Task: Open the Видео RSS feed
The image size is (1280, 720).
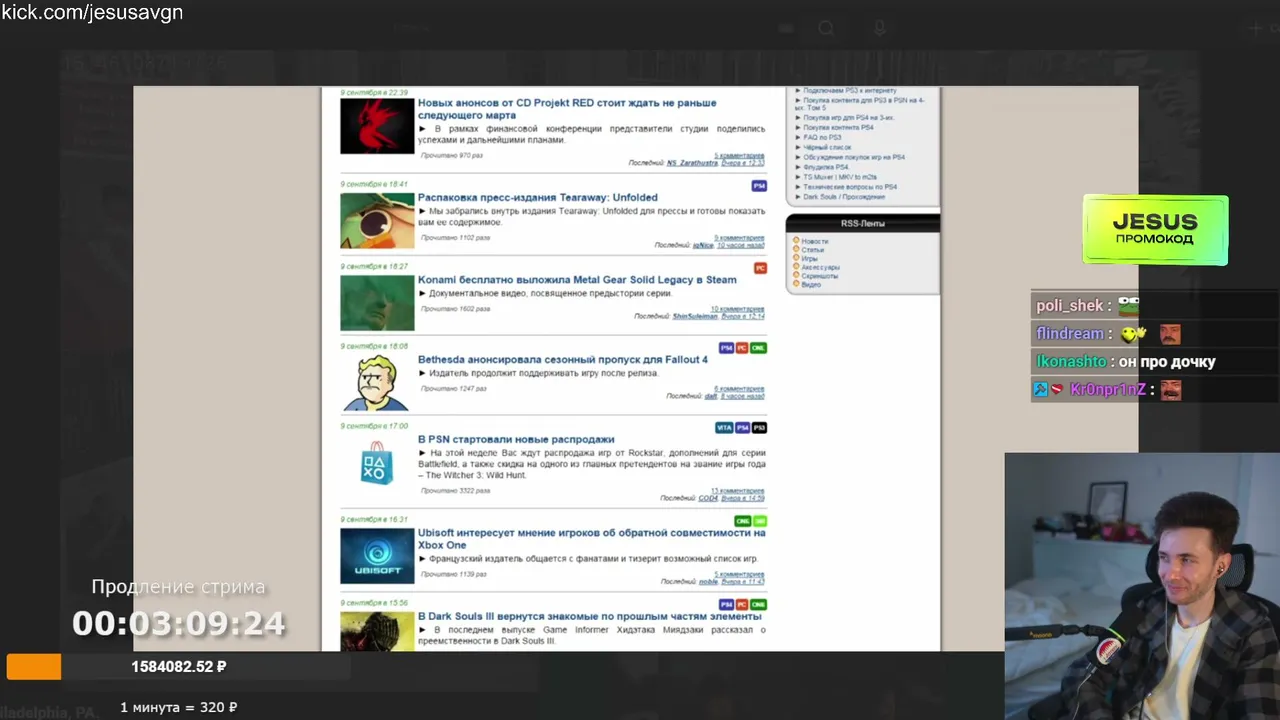Action: point(811,285)
